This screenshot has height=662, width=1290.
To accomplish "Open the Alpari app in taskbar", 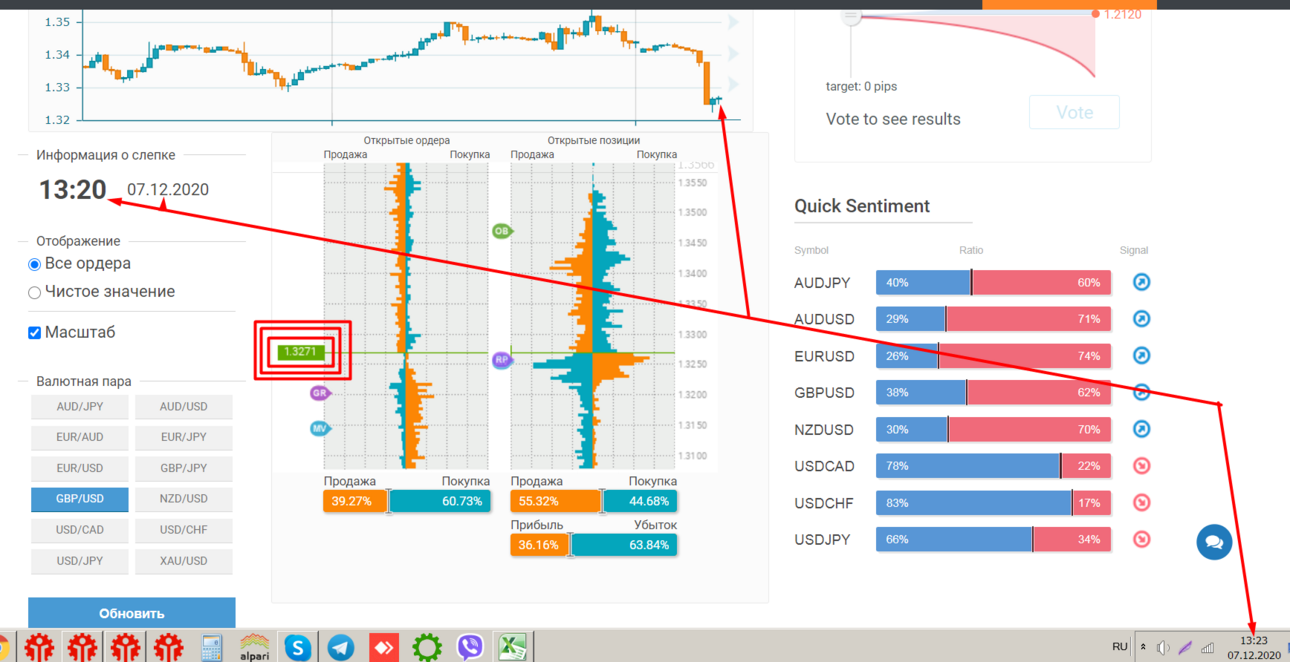I will tap(254, 647).
